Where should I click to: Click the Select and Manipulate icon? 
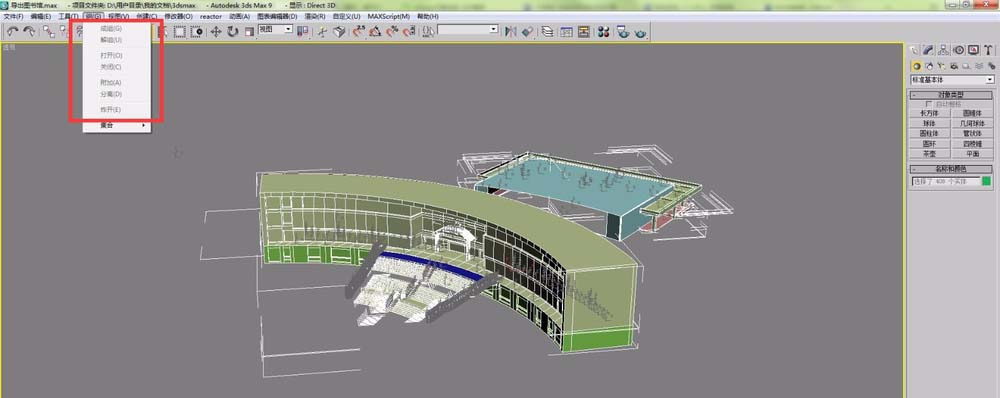322,31
